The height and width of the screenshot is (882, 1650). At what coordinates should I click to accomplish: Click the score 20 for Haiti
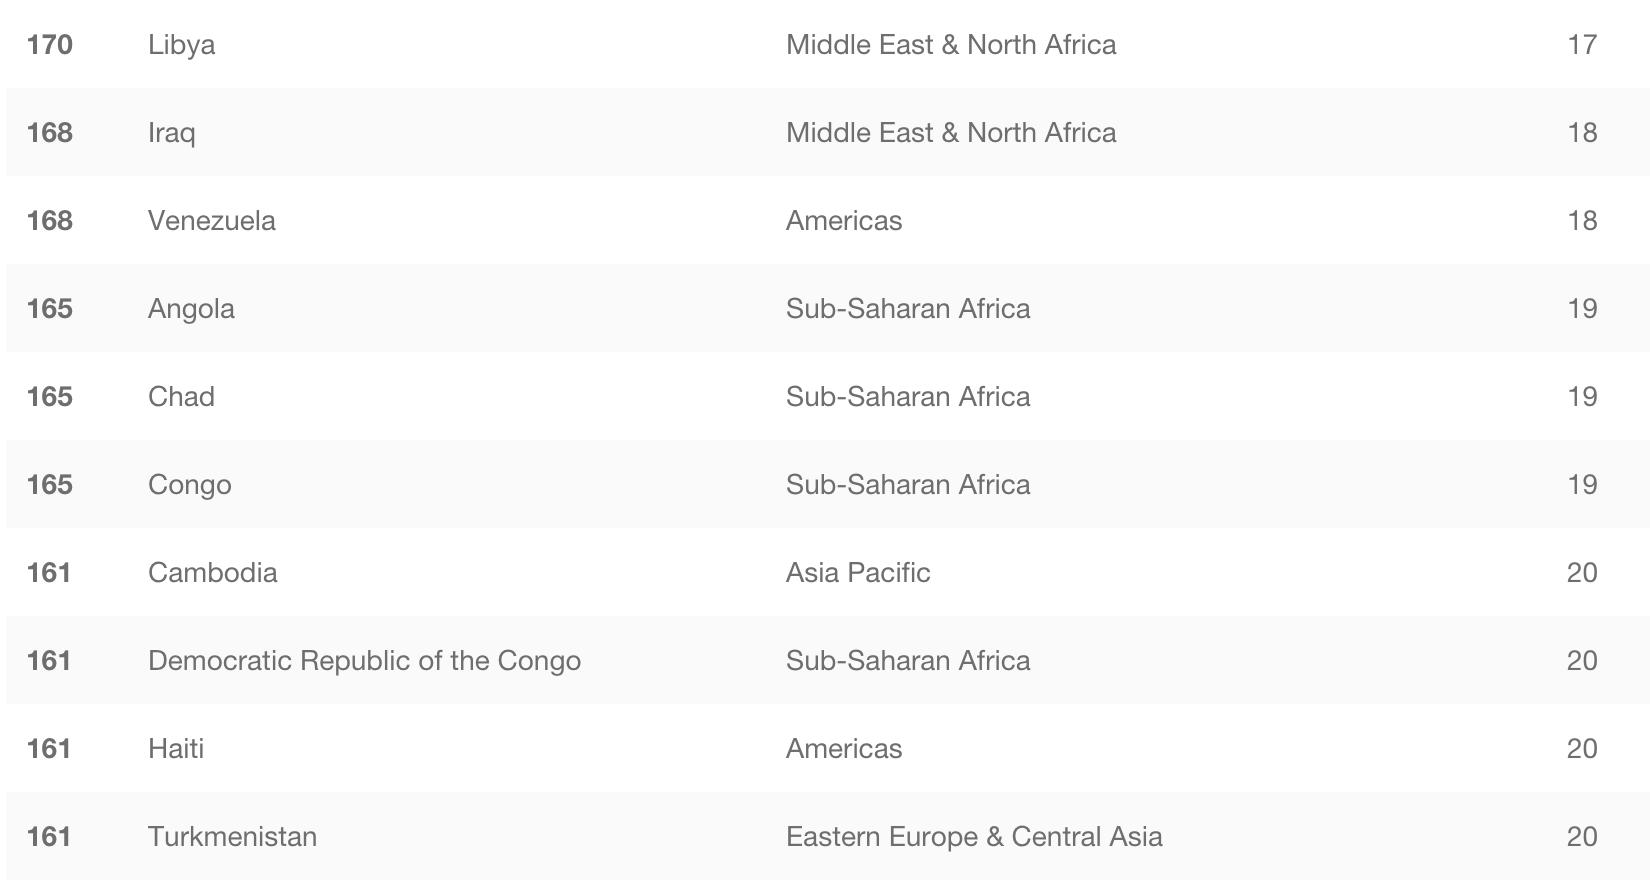[x=1582, y=748]
